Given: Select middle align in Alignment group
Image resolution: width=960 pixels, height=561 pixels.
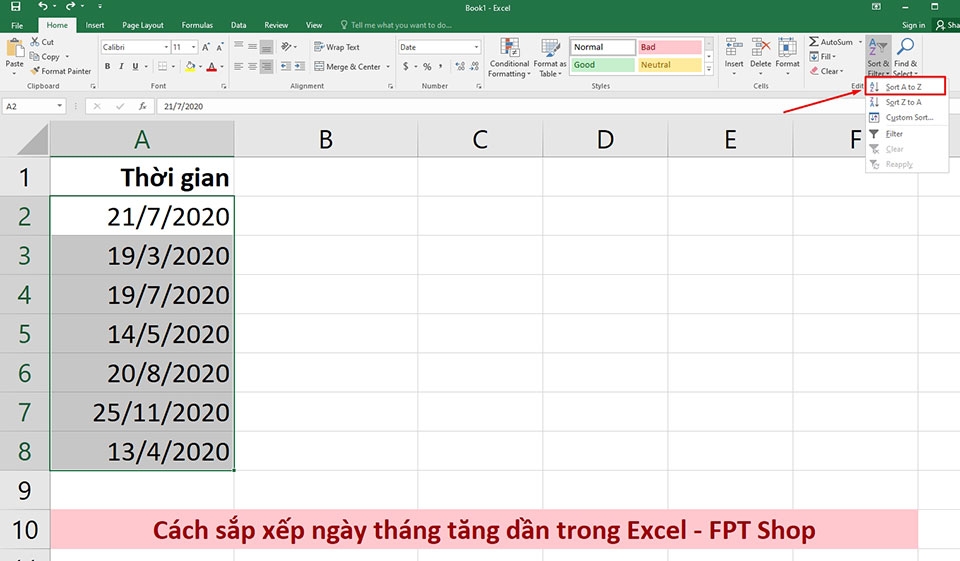Looking at the screenshot, I should [x=252, y=47].
